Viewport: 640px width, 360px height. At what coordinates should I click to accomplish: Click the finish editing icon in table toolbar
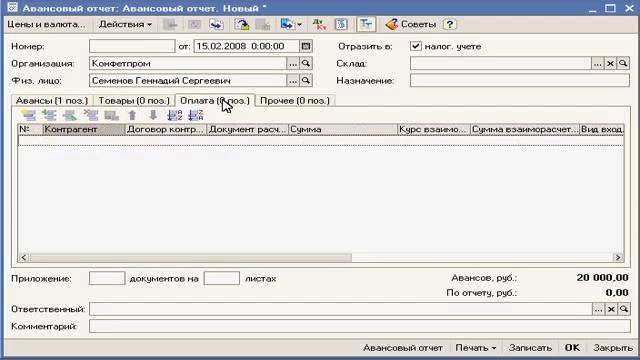111,116
